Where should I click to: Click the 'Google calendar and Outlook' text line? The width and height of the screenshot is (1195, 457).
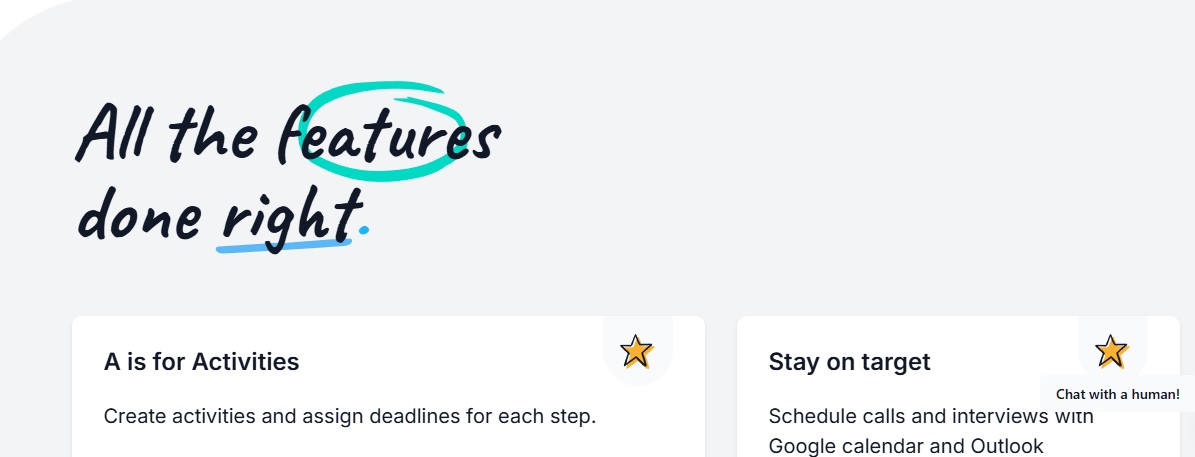pyautogui.click(x=905, y=446)
